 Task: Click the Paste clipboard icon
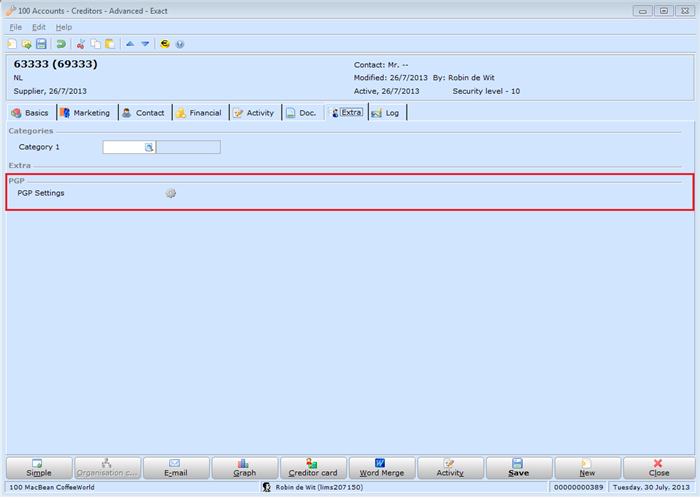pyautogui.click(x=110, y=44)
